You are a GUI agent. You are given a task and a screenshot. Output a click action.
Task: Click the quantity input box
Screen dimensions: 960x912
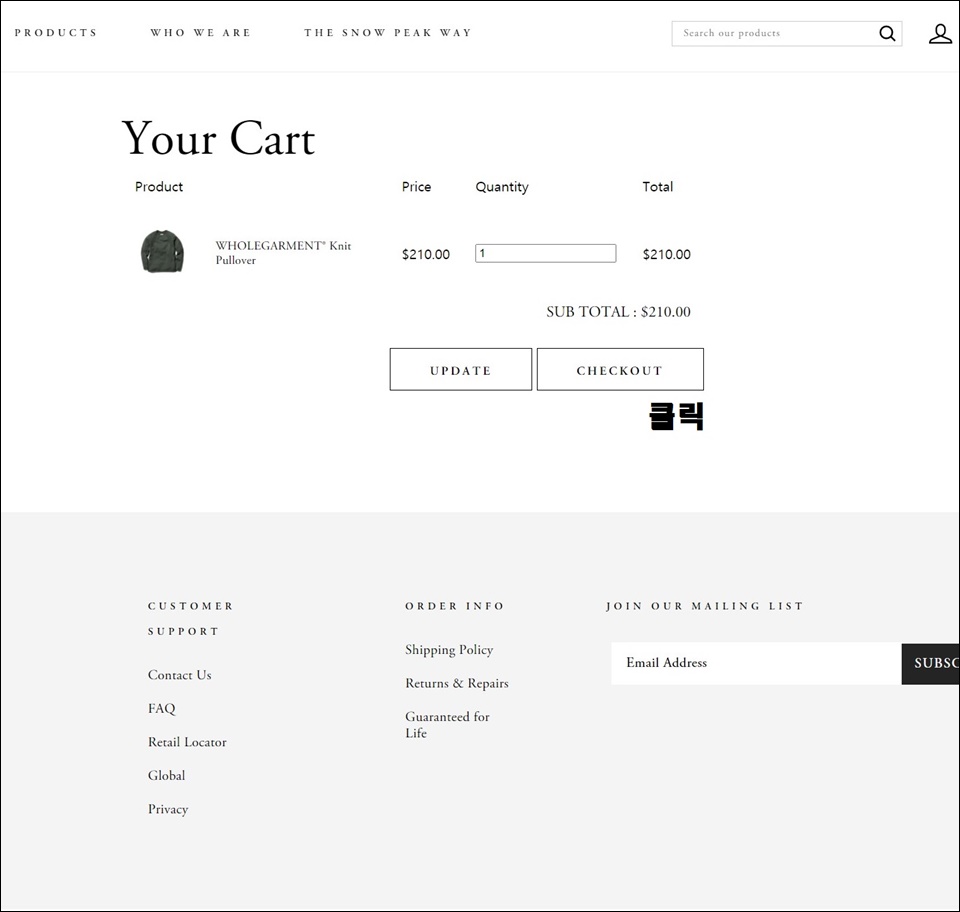546,253
